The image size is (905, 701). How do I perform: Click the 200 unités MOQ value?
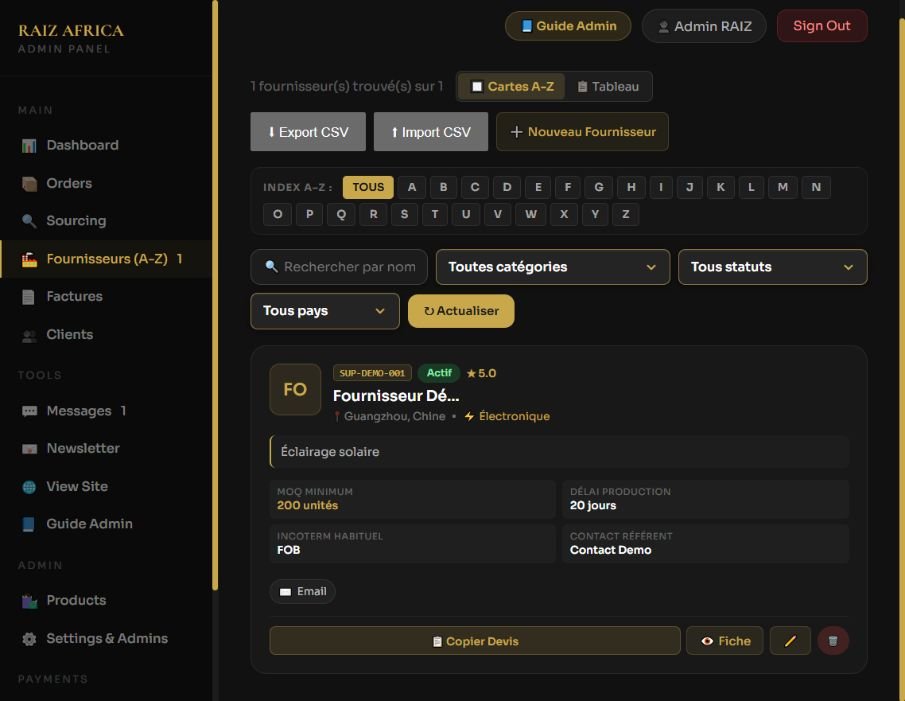307,505
